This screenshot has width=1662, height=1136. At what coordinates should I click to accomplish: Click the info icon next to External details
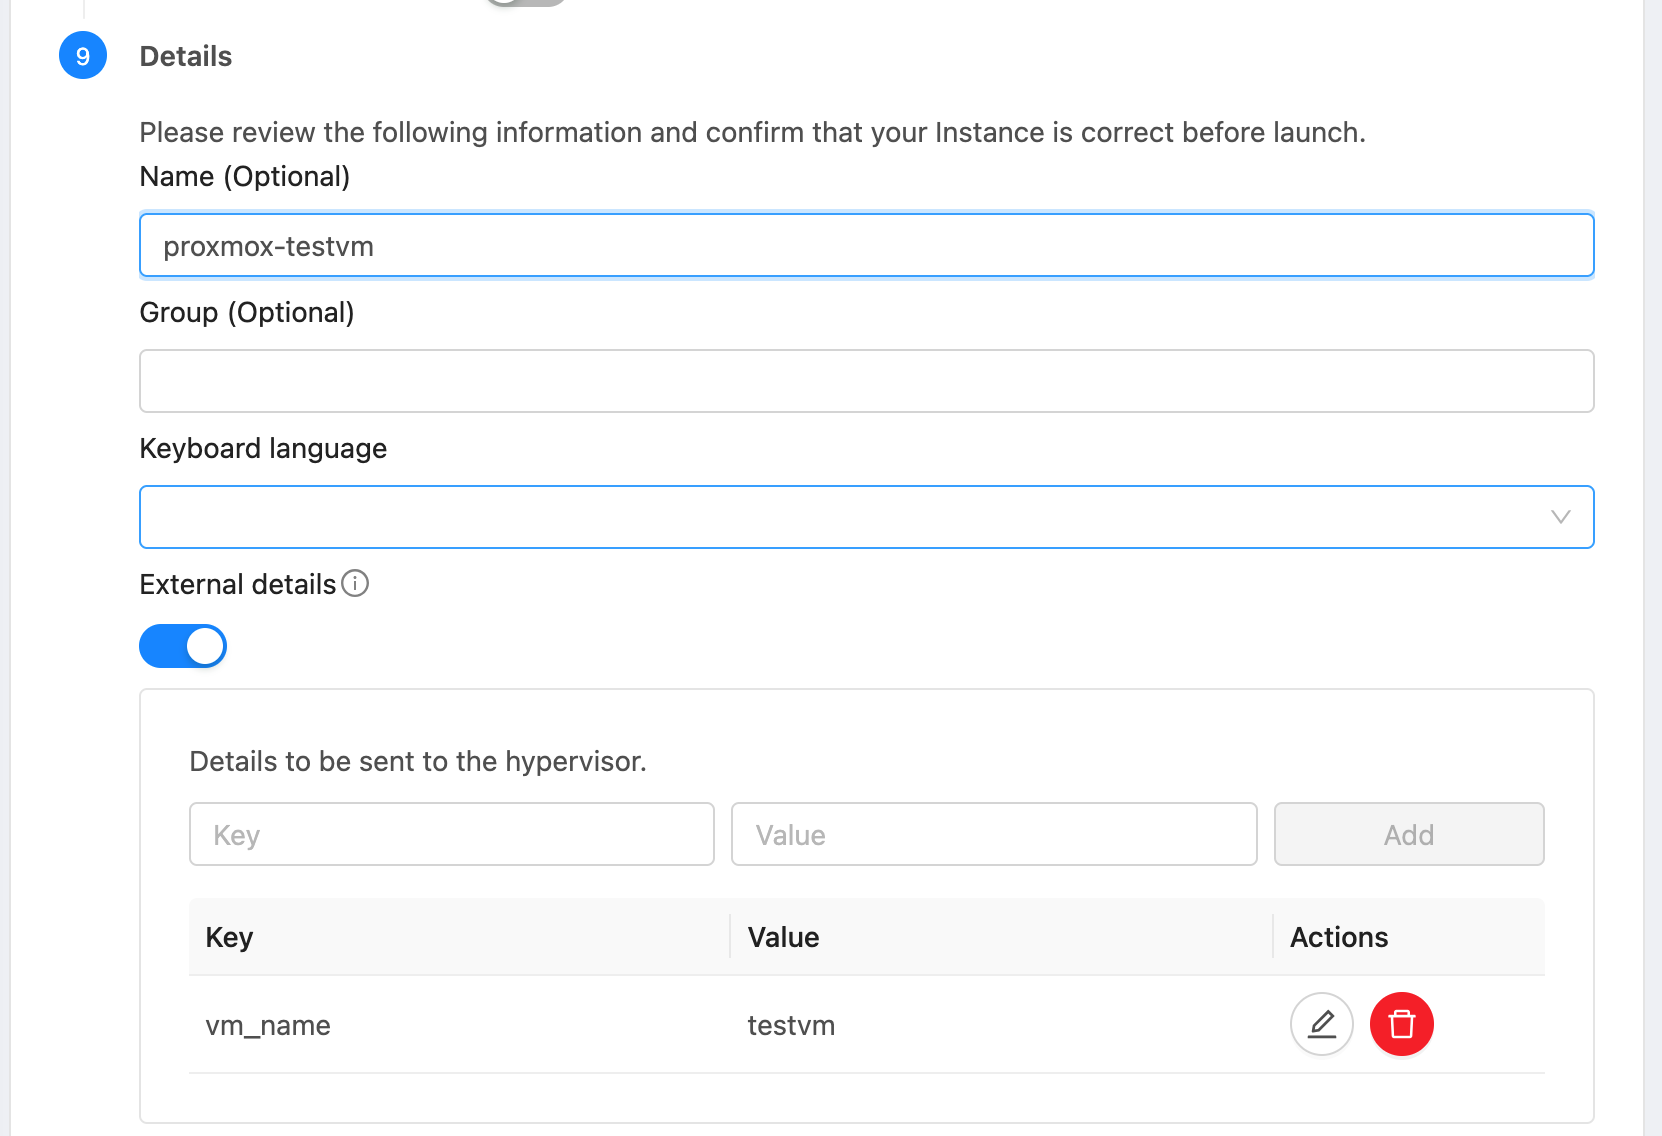(355, 583)
